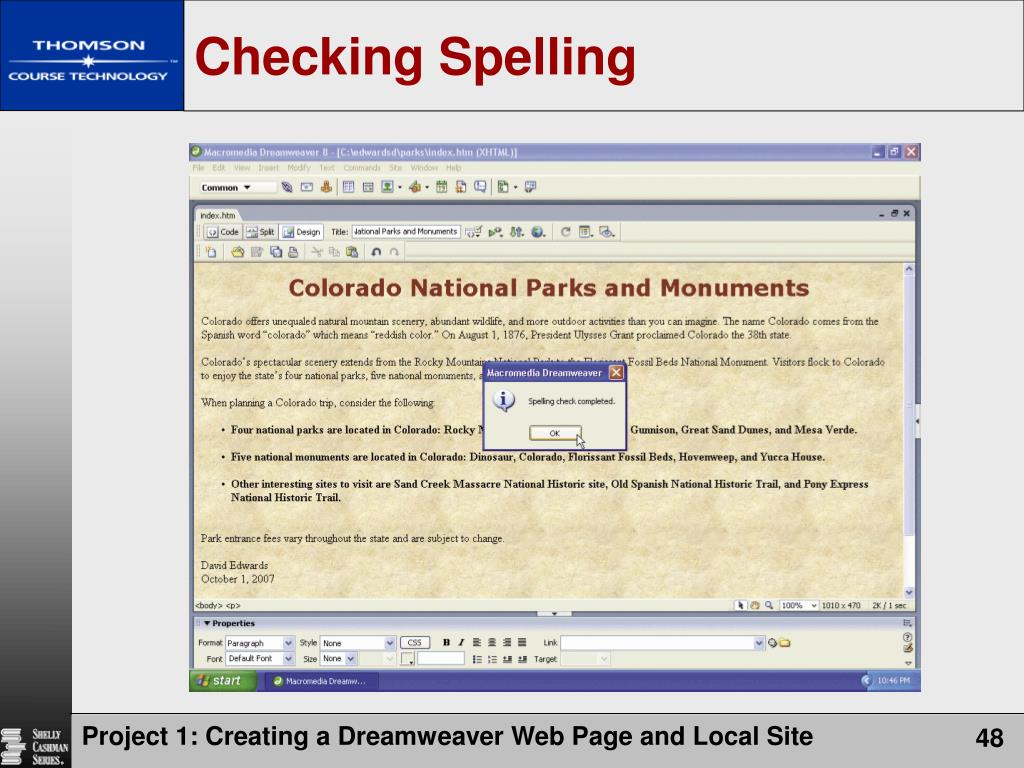Open Property inspector help question icon

pos(906,637)
